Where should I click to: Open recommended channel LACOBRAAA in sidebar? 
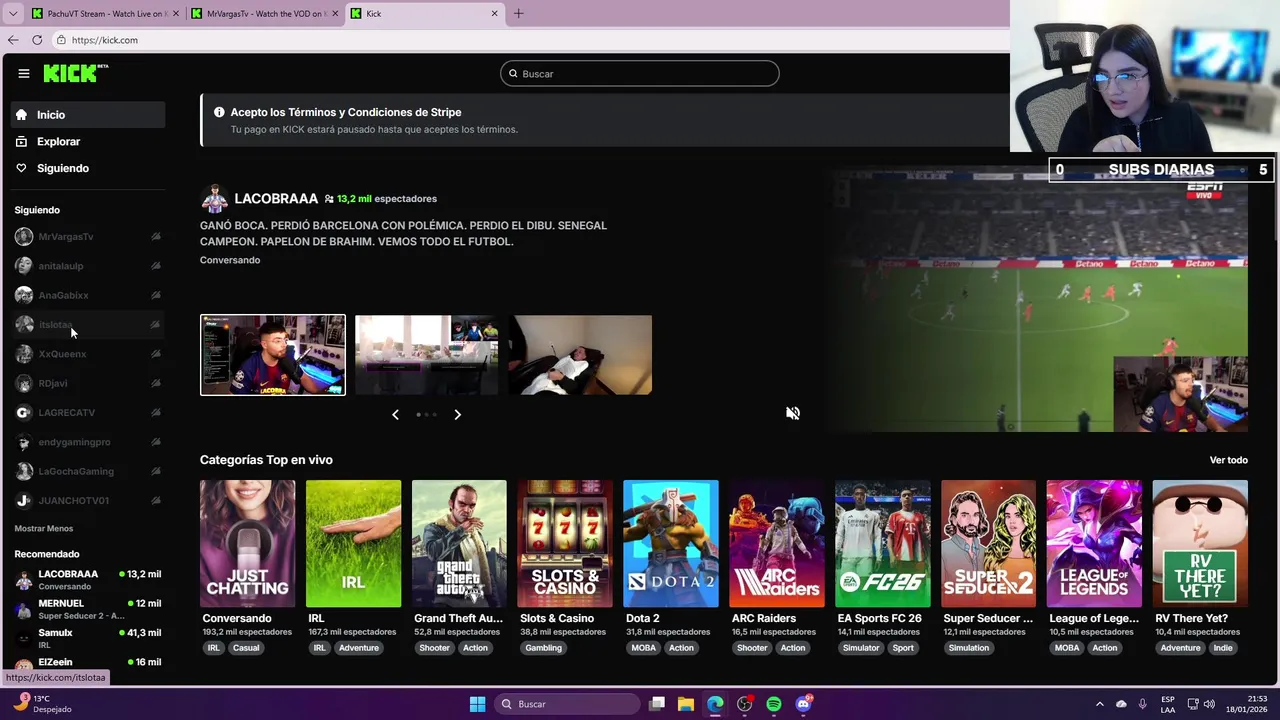88,580
